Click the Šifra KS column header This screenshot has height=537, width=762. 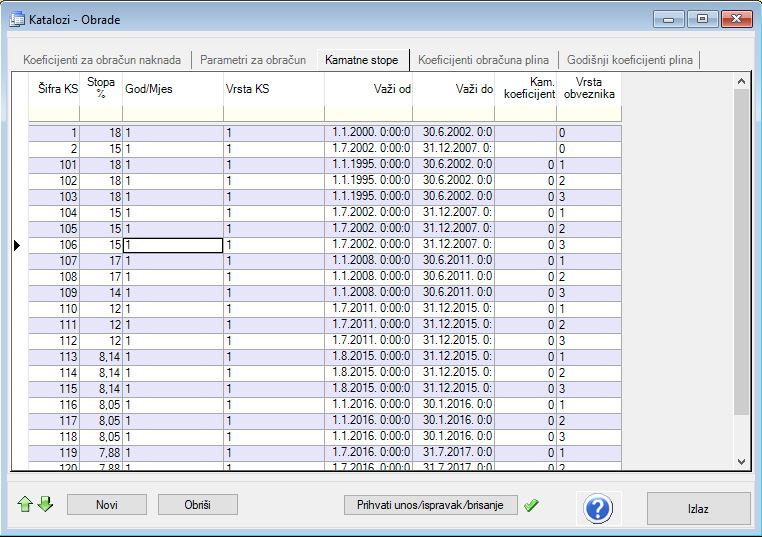click(x=54, y=89)
